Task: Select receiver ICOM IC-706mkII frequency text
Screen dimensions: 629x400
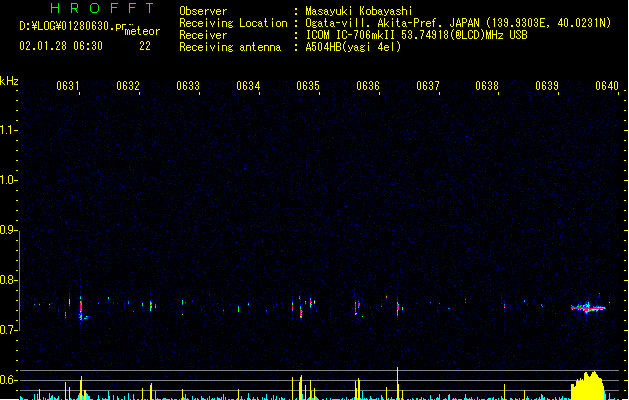Action: tap(416, 35)
